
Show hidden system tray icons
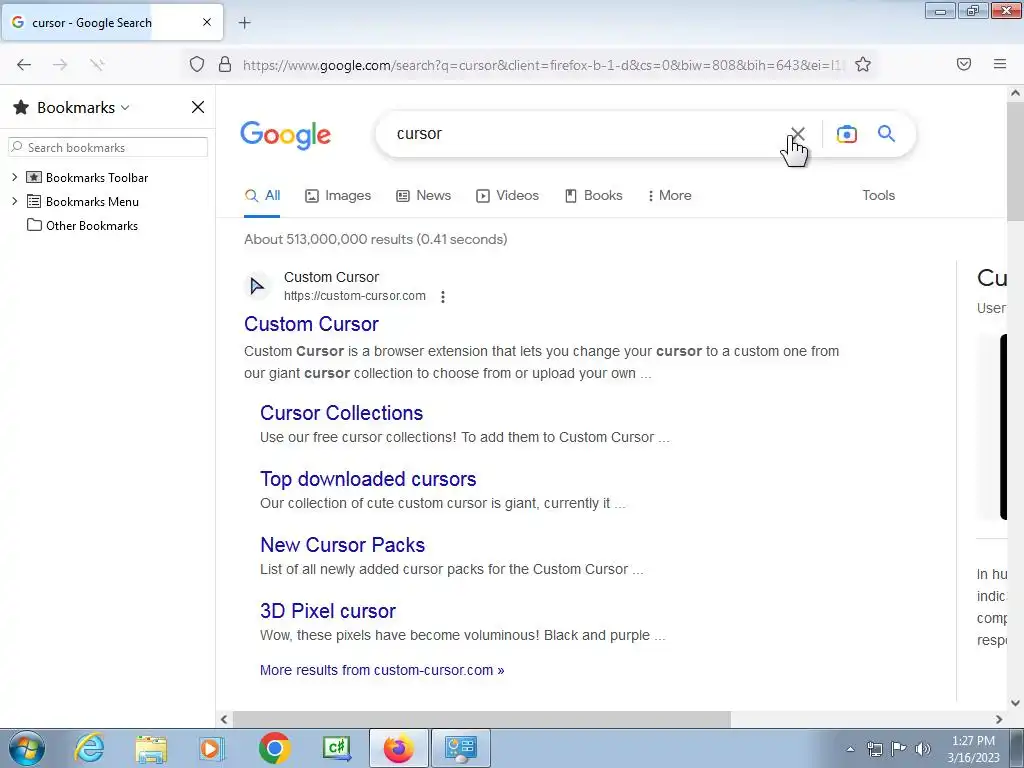tap(850, 749)
